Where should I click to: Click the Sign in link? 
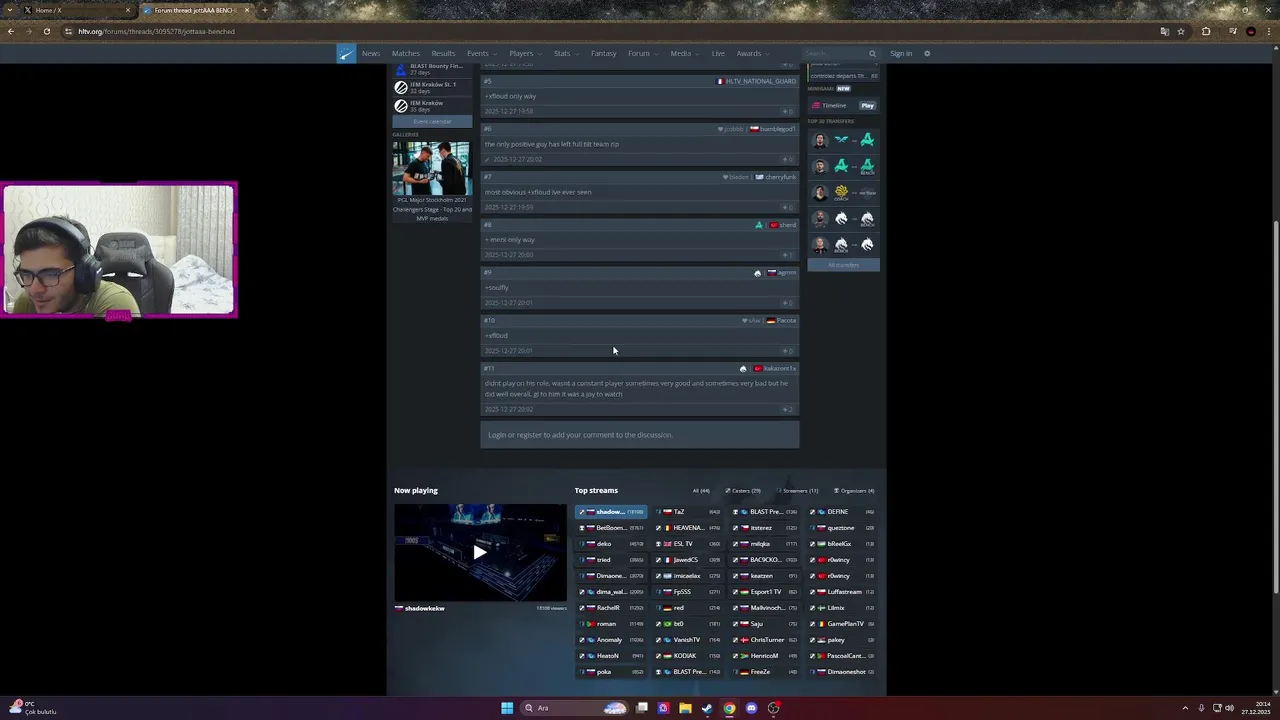901,53
